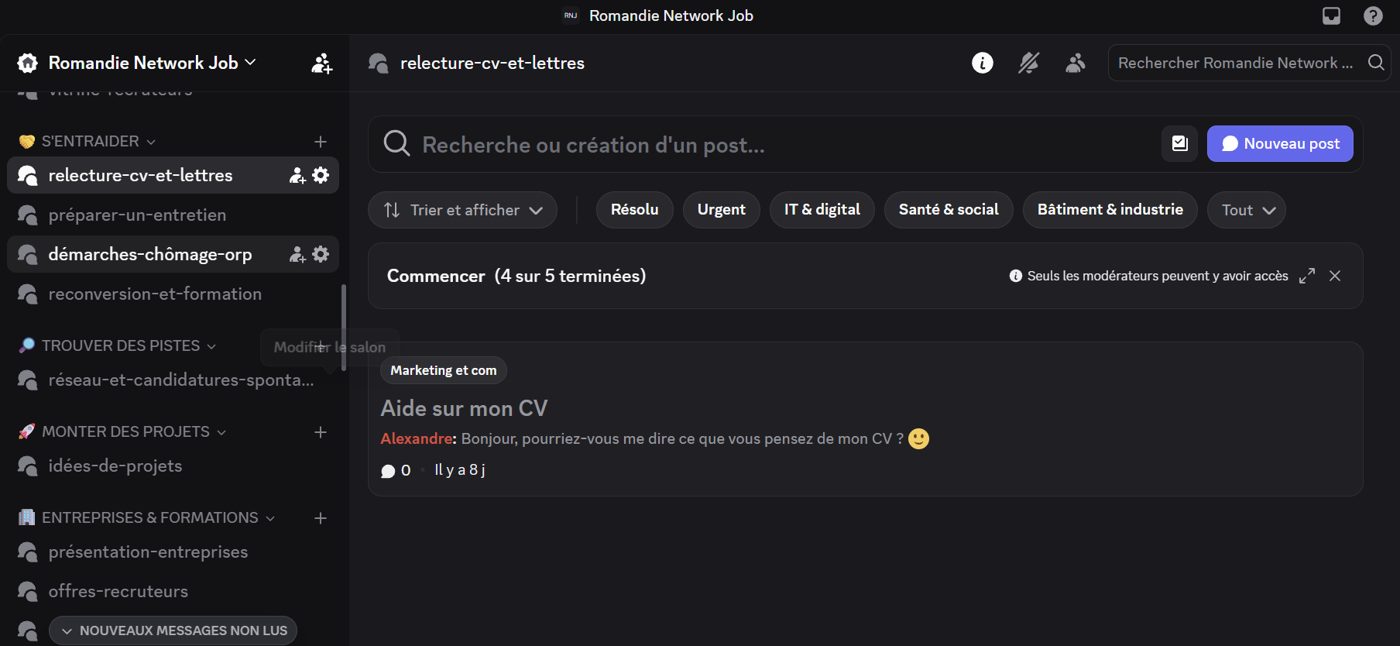Image resolution: width=1400 pixels, height=646 pixels.
Task: Click the reply count bubble icon on post
Action: [x=388, y=471]
